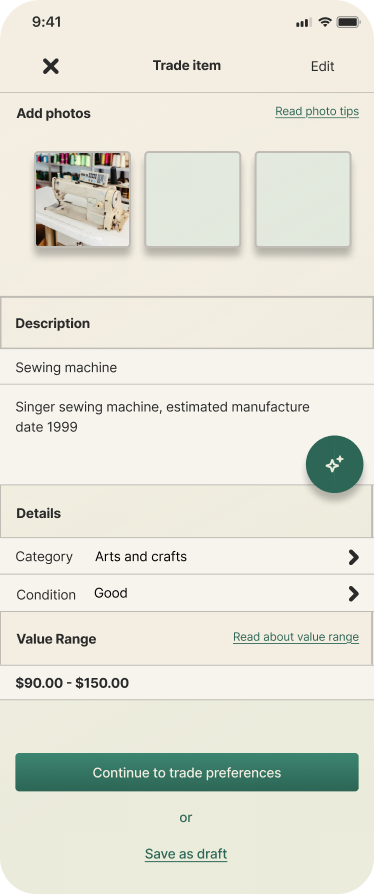The image size is (374, 894).
Task: Close the Trade item screen with X
Action: click(x=51, y=66)
